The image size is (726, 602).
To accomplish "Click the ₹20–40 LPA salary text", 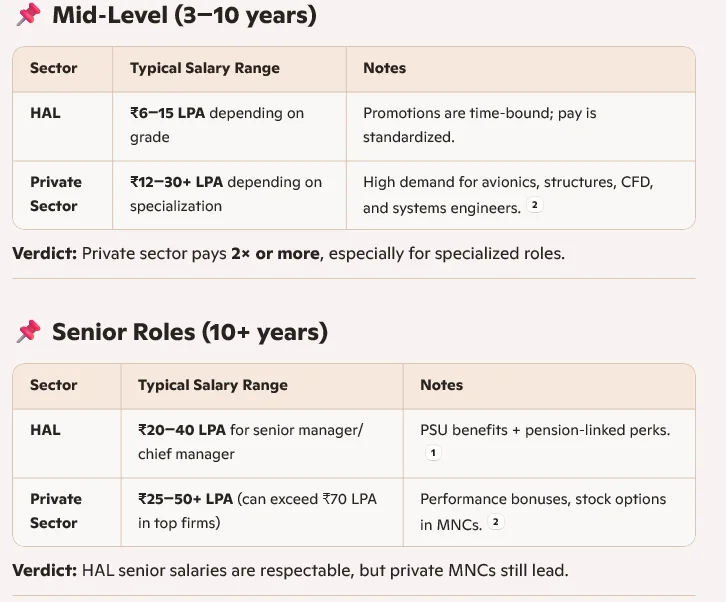I will click(x=182, y=430).
